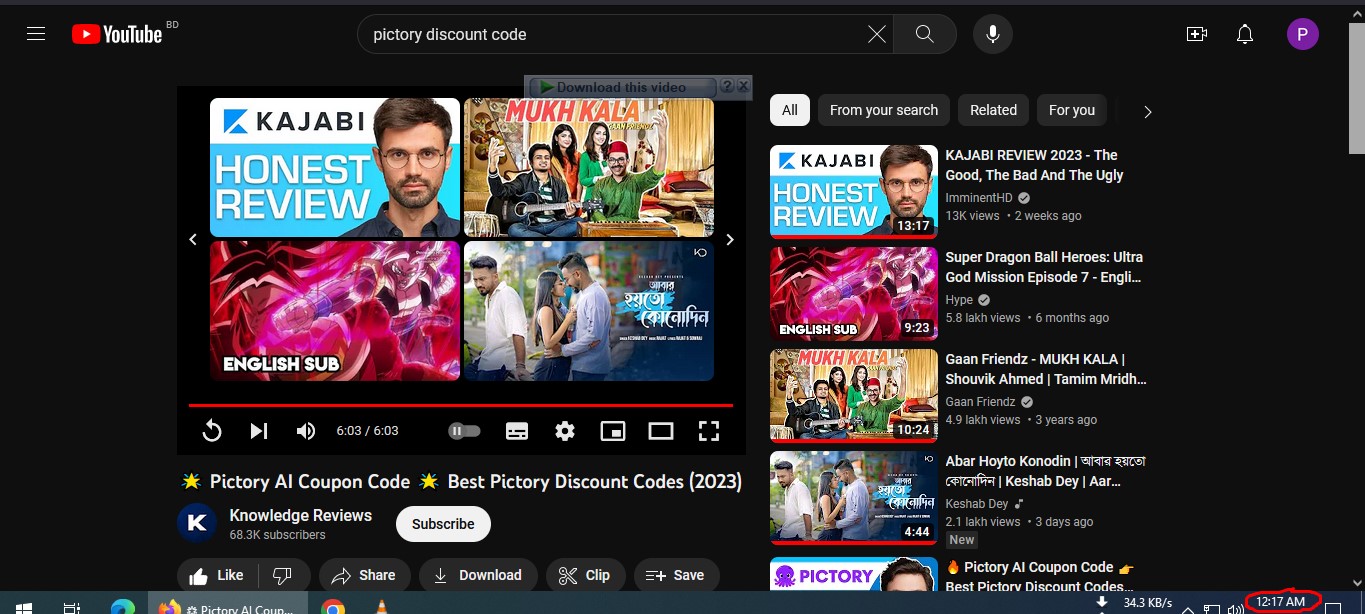Select the From your search chip

pyautogui.click(x=884, y=110)
